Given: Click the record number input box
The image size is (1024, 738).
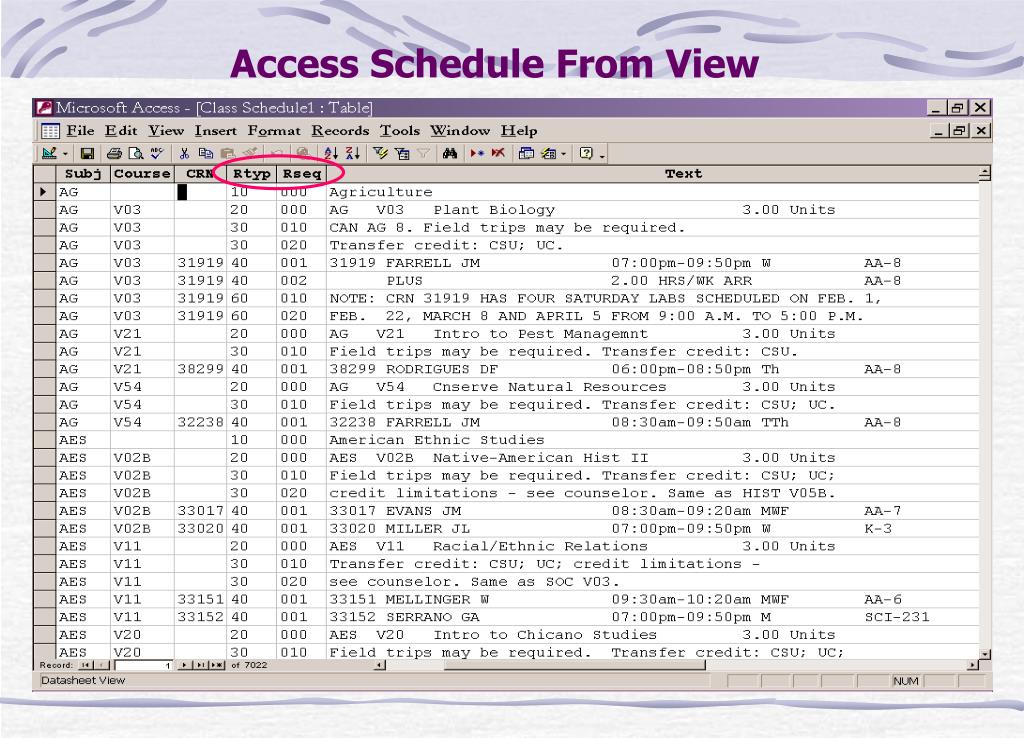Looking at the screenshot, I should coord(144,665).
